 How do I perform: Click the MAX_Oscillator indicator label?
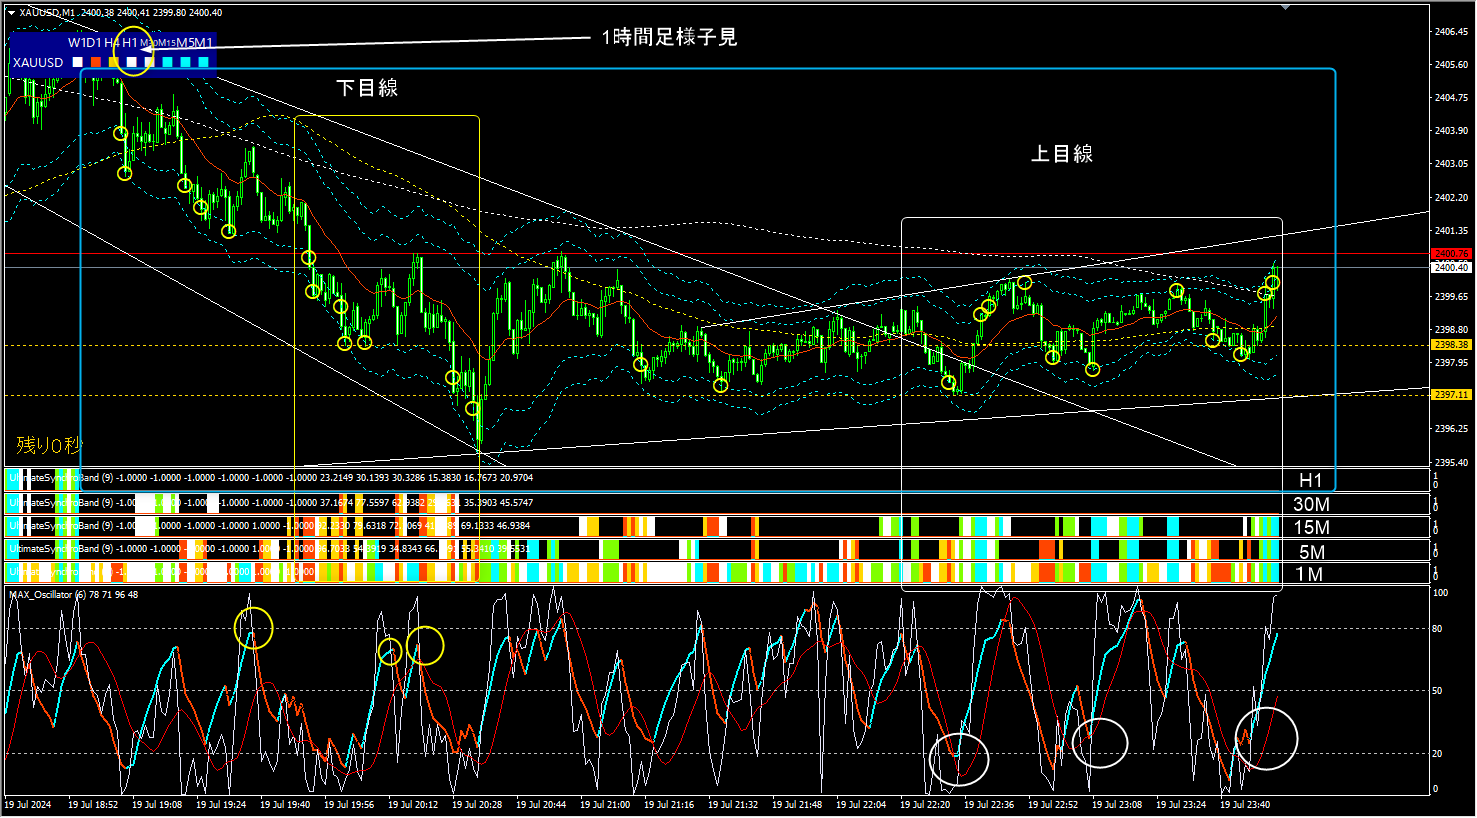pyautogui.click(x=41, y=595)
